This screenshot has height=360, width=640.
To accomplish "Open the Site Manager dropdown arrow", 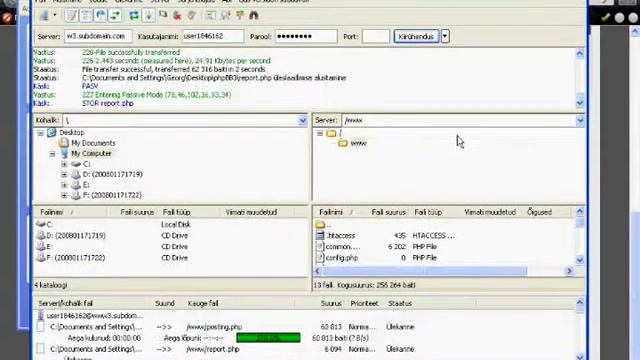I will point(55,16).
